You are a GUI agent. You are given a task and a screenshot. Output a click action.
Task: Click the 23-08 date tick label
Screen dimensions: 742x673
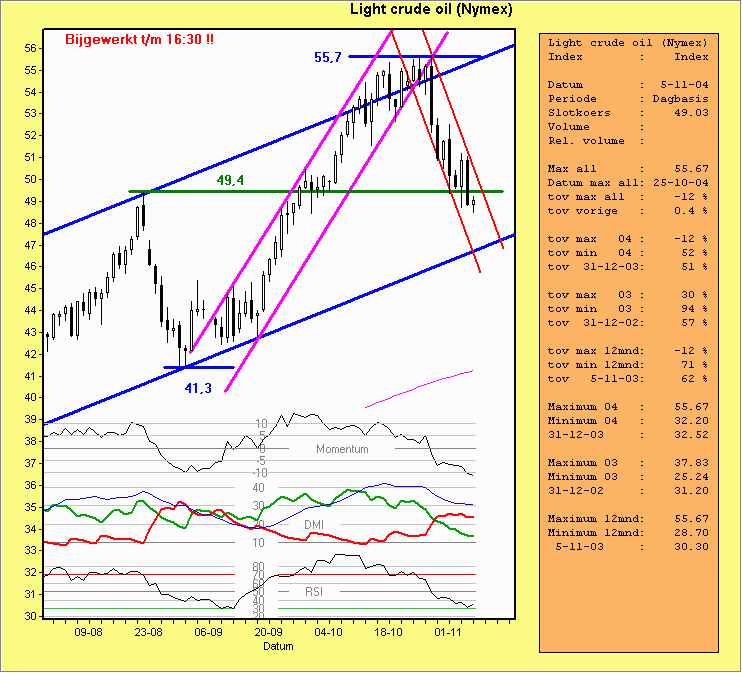coord(149,633)
